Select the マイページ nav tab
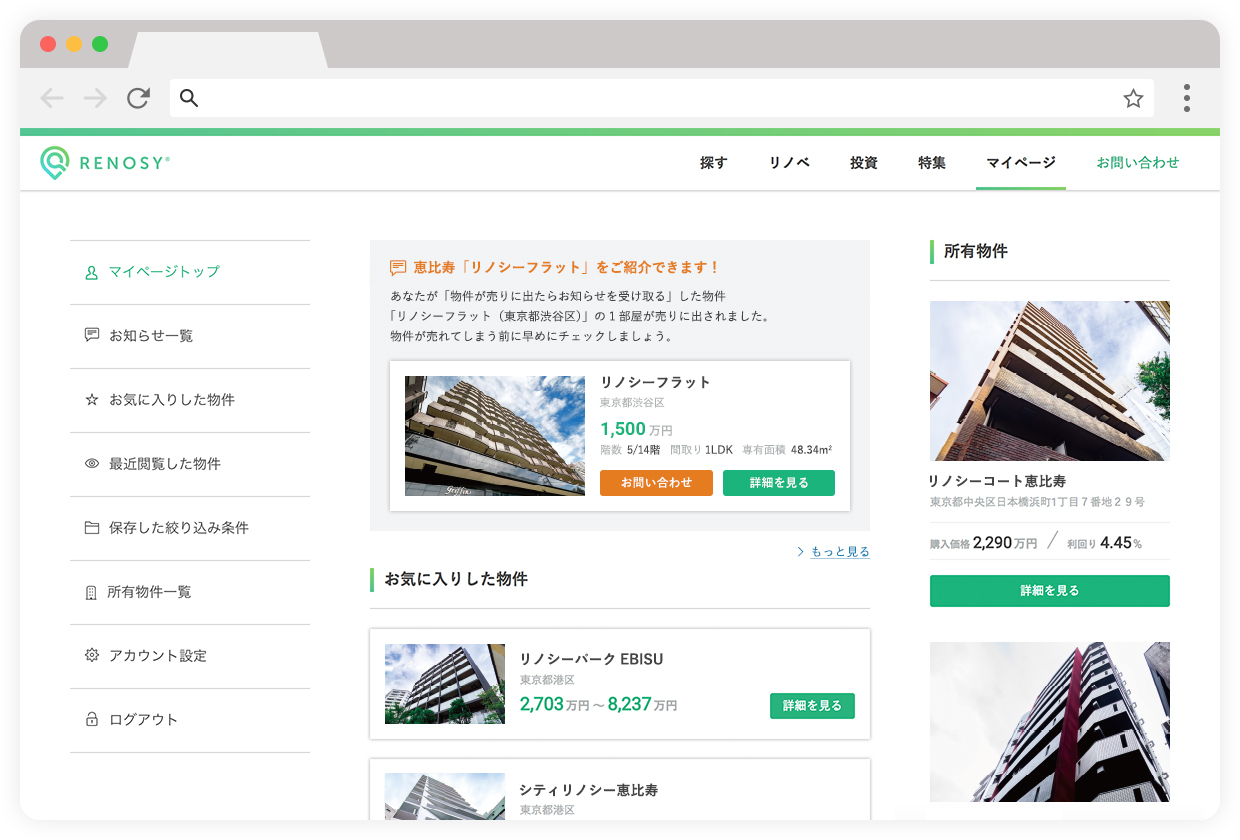Viewport: 1240px width, 840px height. point(1021,163)
